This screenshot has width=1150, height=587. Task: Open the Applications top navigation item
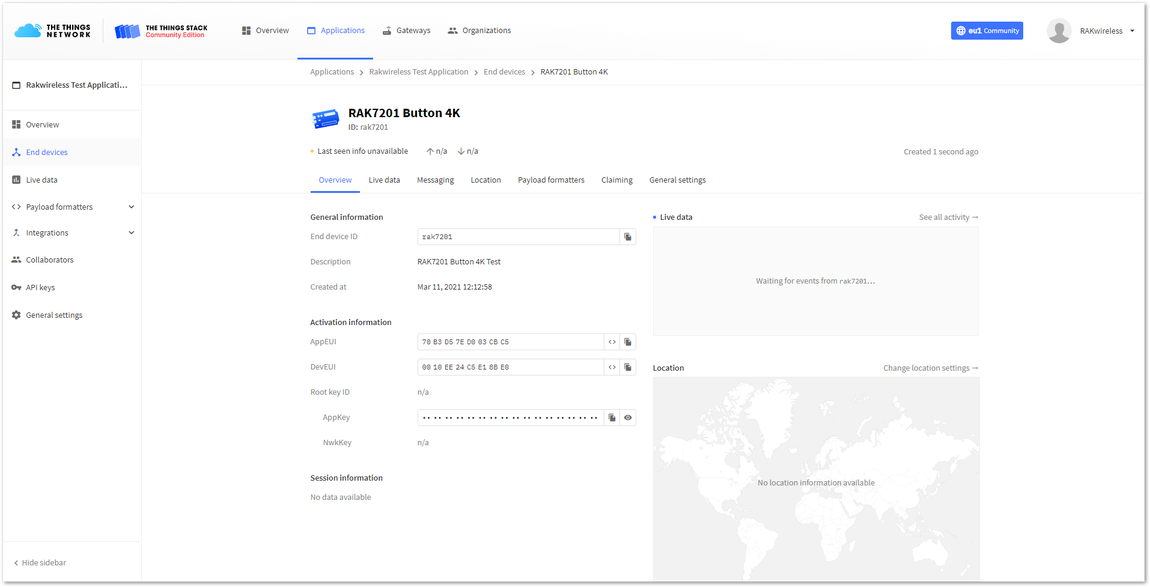[335, 31]
